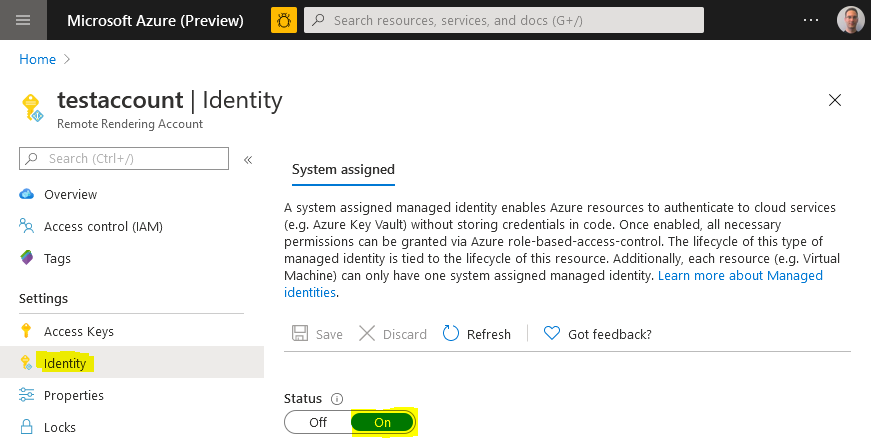Collapse the left navigation menu

[x=248, y=159]
